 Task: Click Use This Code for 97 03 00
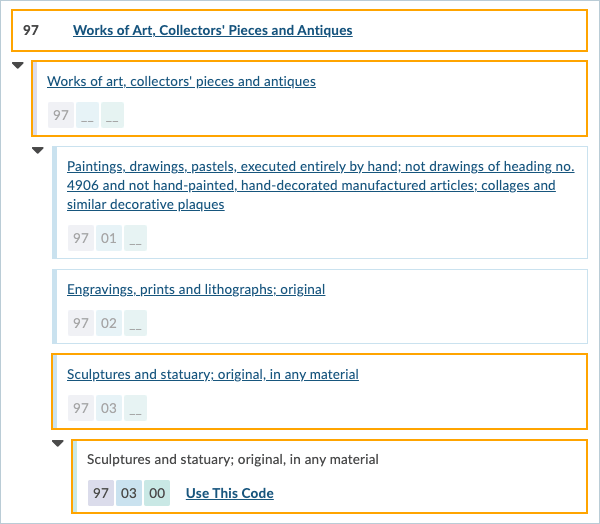pyautogui.click(x=229, y=493)
